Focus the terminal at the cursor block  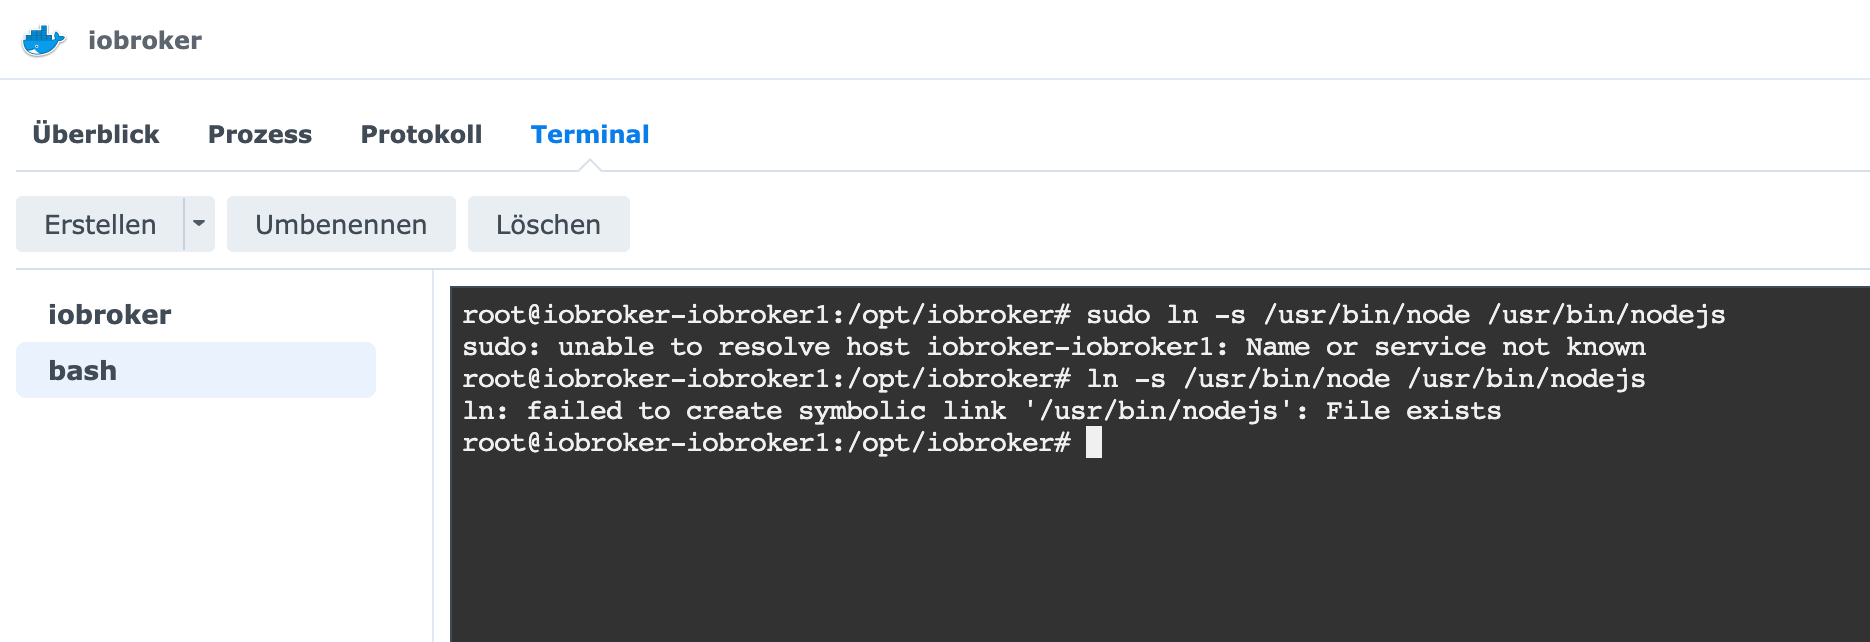click(x=1094, y=443)
